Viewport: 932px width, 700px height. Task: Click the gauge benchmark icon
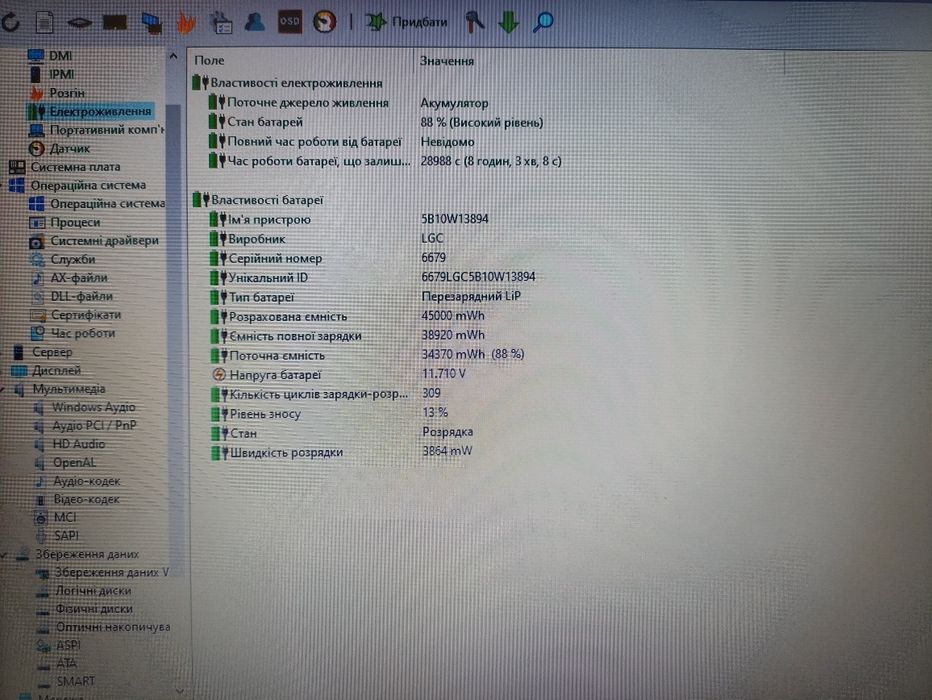pos(325,22)
